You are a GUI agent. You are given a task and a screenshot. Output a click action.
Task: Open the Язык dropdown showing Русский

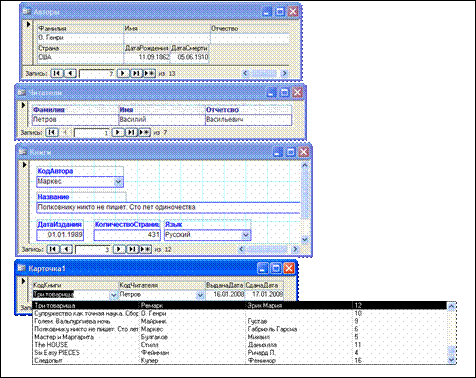click(246, 235)
